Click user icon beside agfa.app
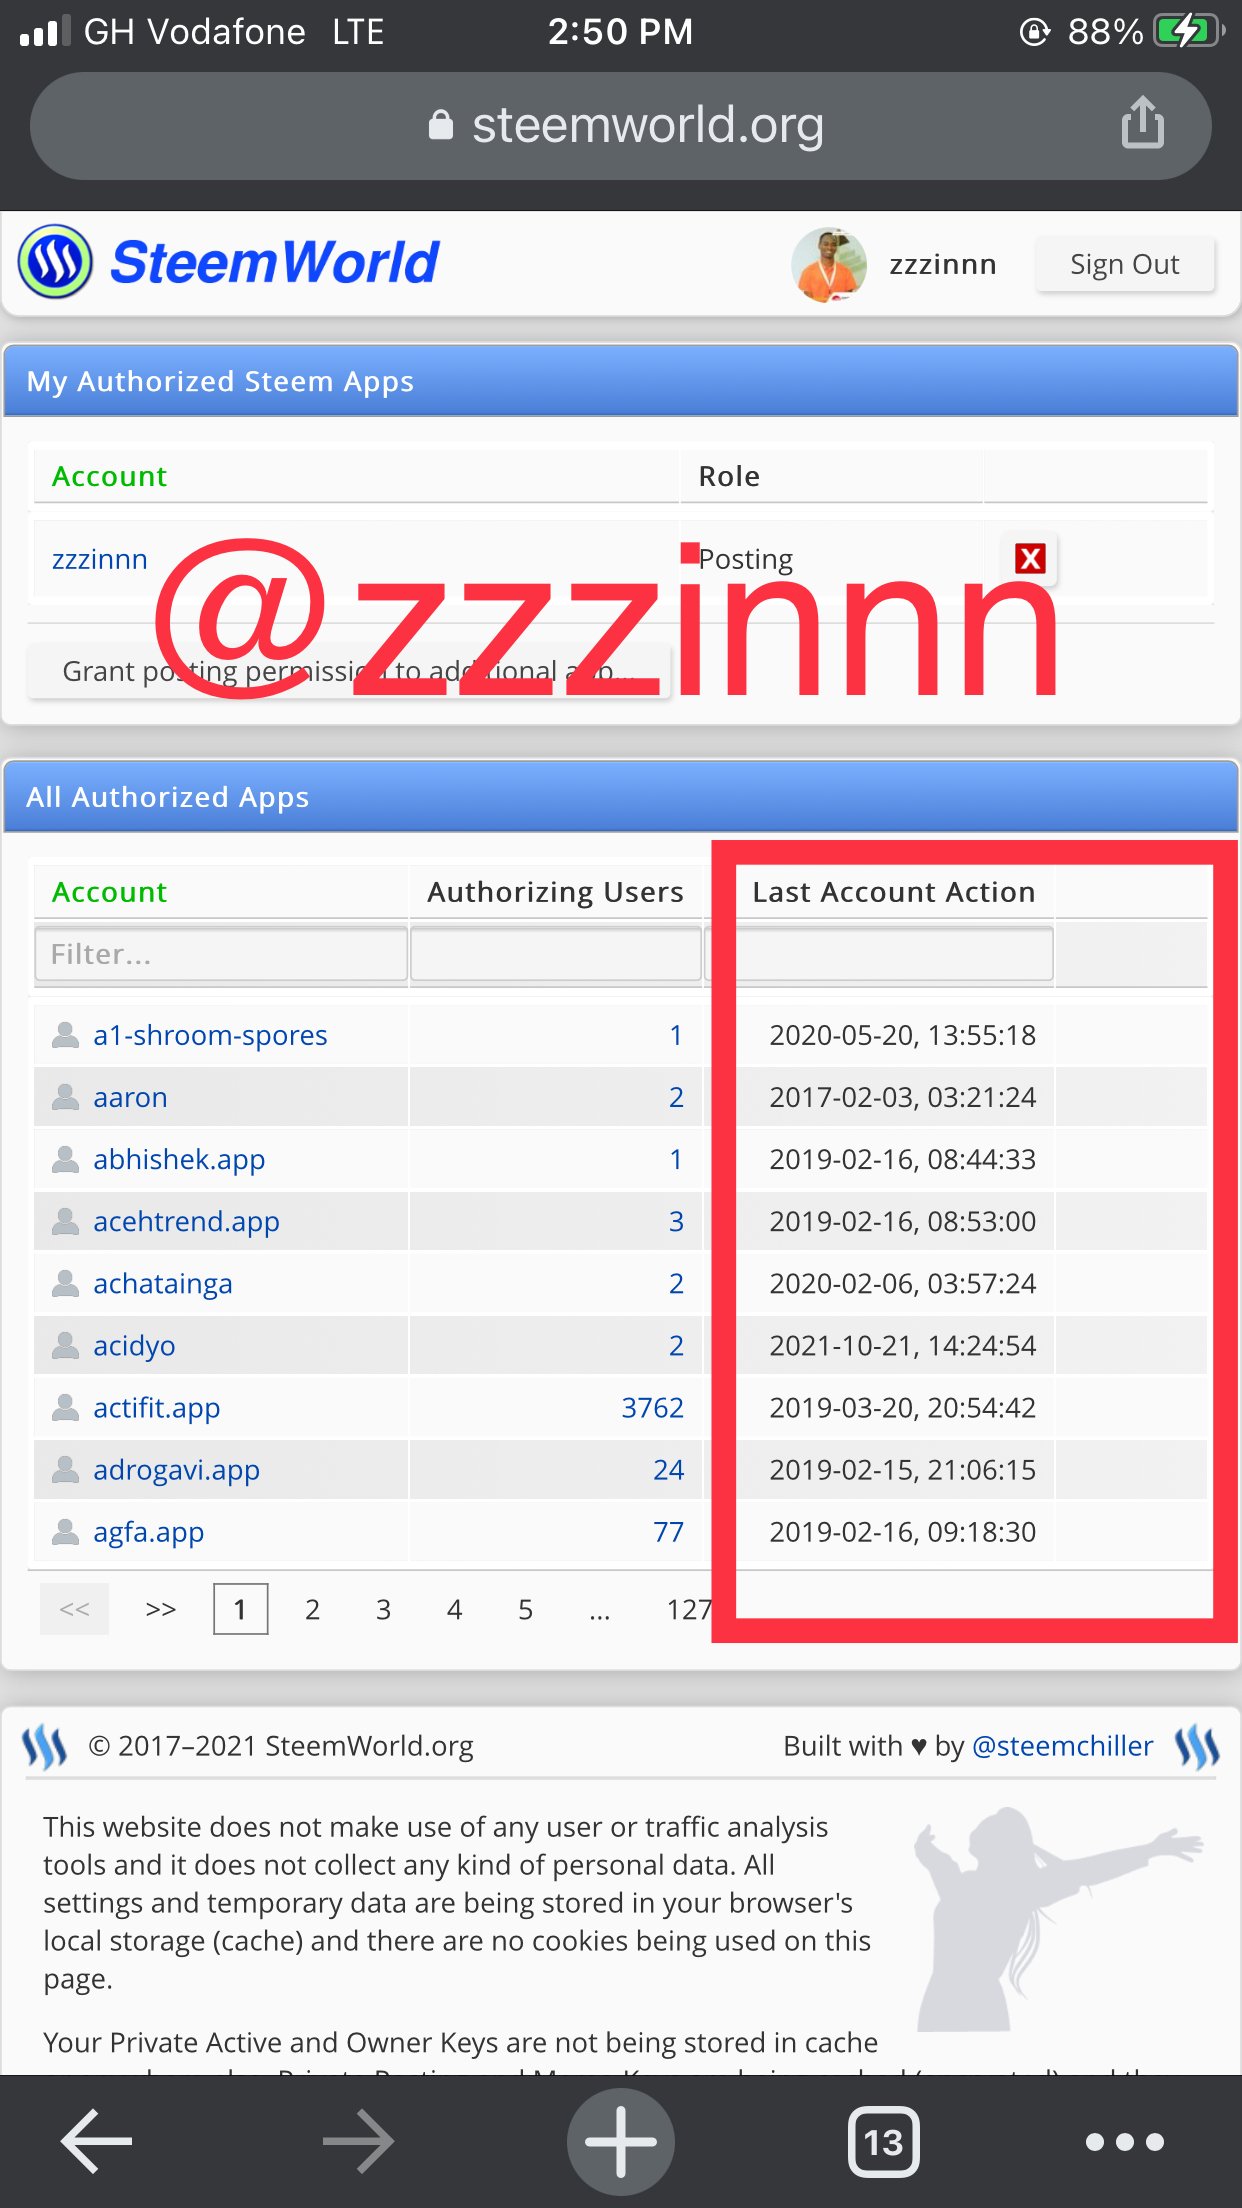Image resolution: width=1242 pixels, height=2208 pixels. pos(65,1531)
